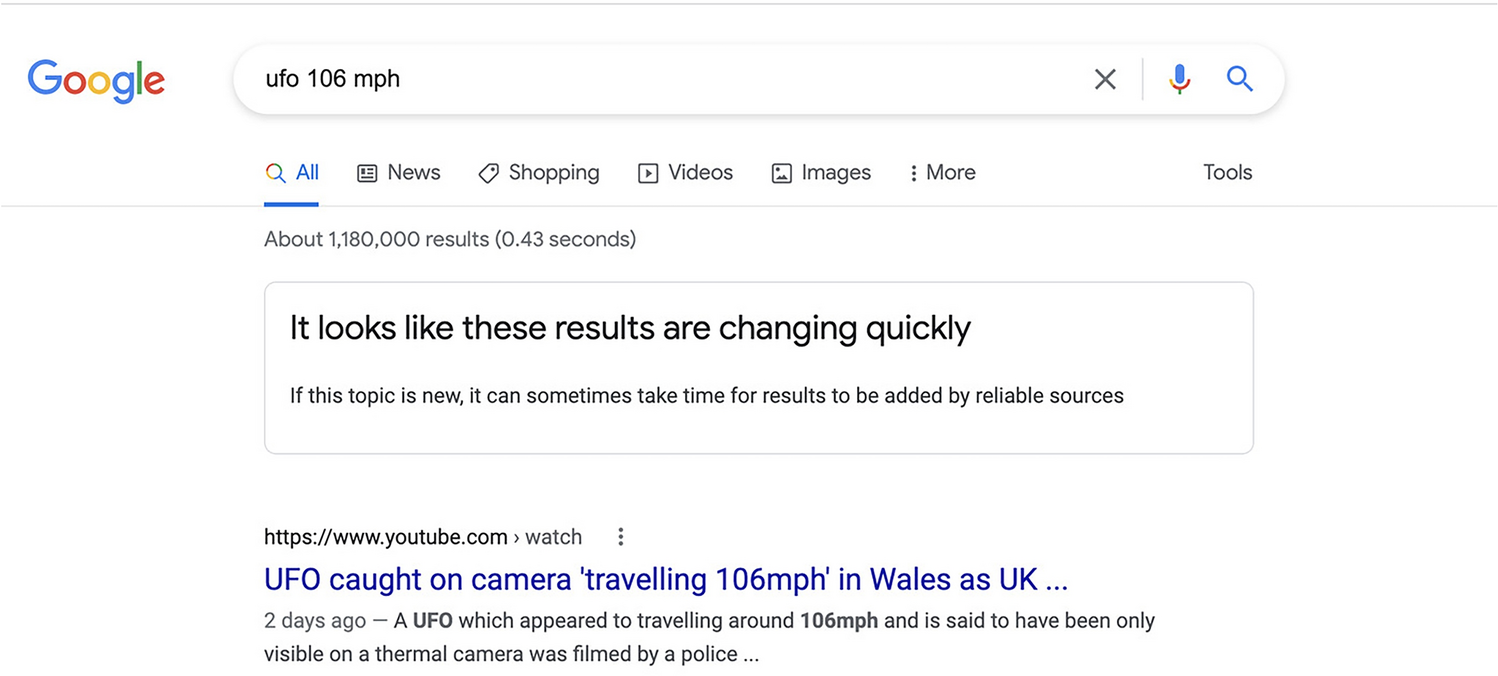This screenshot has height=676, width=1498.
Task: Click the Videos play icon
Action: pyautogui.click(x=648, y=173)
